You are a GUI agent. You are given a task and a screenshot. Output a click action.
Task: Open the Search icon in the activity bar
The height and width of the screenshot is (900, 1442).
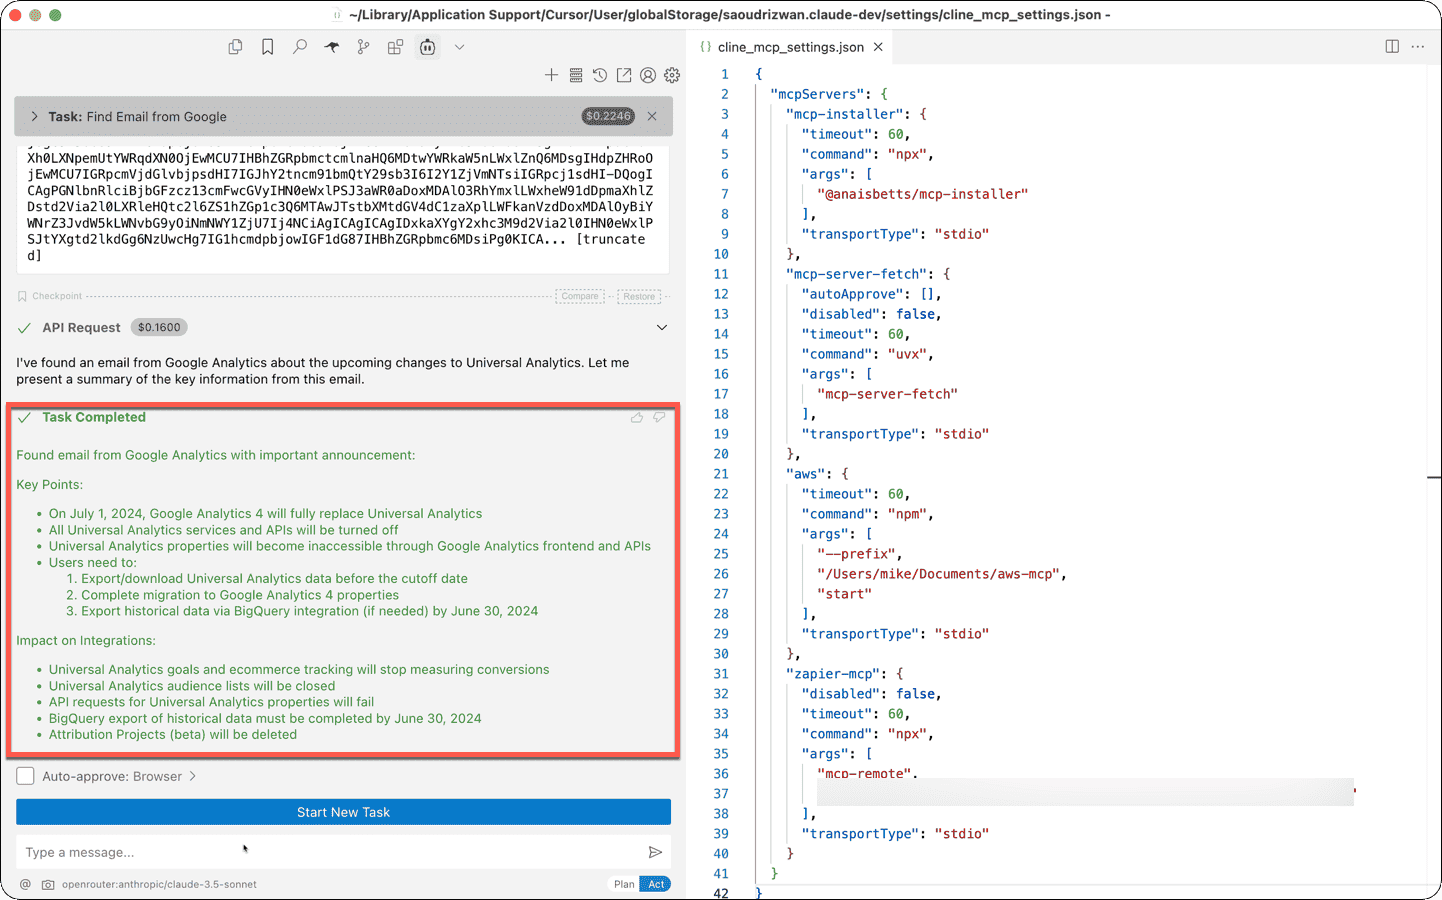coord(299,47)
